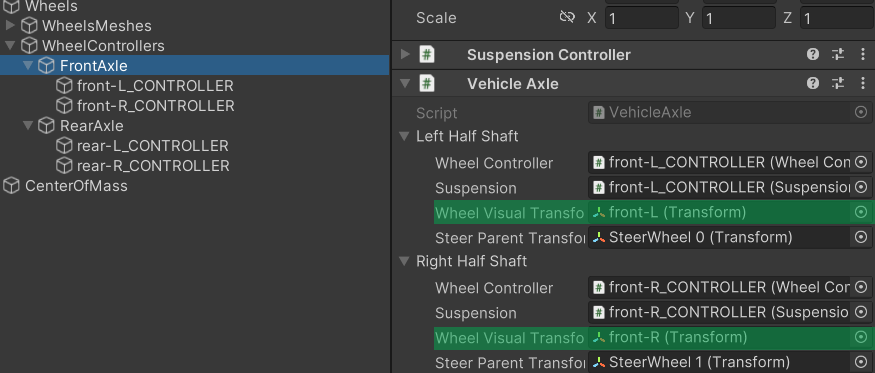Open Vehicle Axle component three-dot menu
The height and width of the screenshot is (373, 875).
coord(863,84)
